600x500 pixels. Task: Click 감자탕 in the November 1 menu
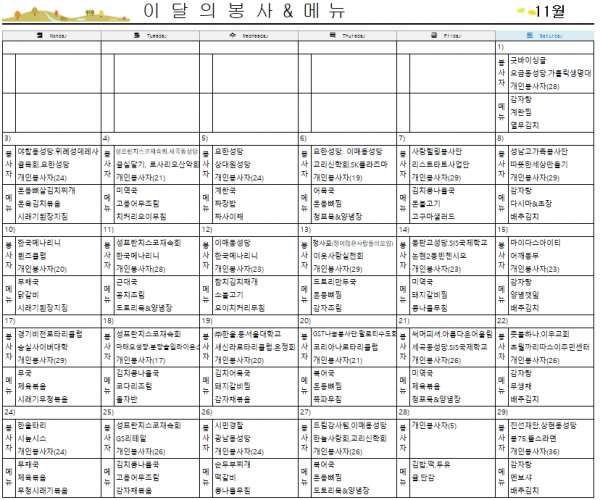point(521,99)
